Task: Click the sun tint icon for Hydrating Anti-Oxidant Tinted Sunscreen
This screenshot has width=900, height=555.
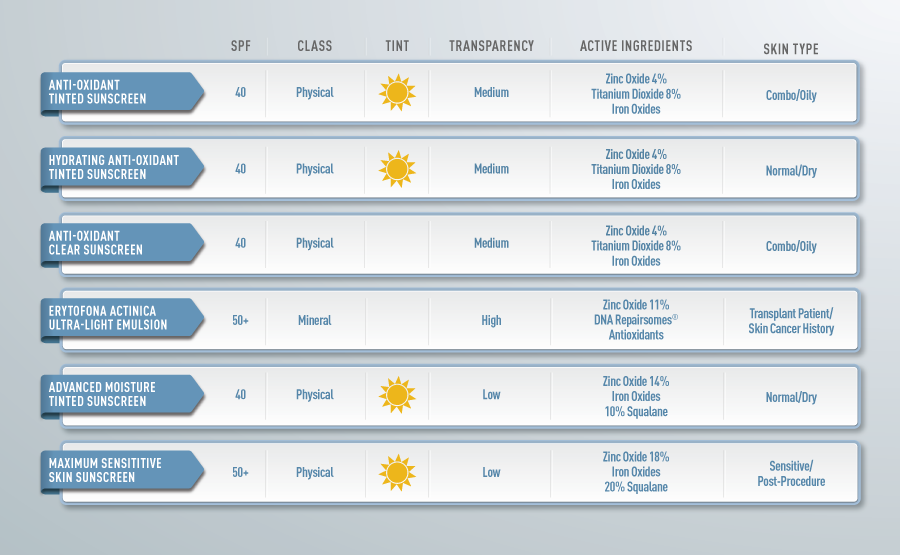Action: (397, 169)
